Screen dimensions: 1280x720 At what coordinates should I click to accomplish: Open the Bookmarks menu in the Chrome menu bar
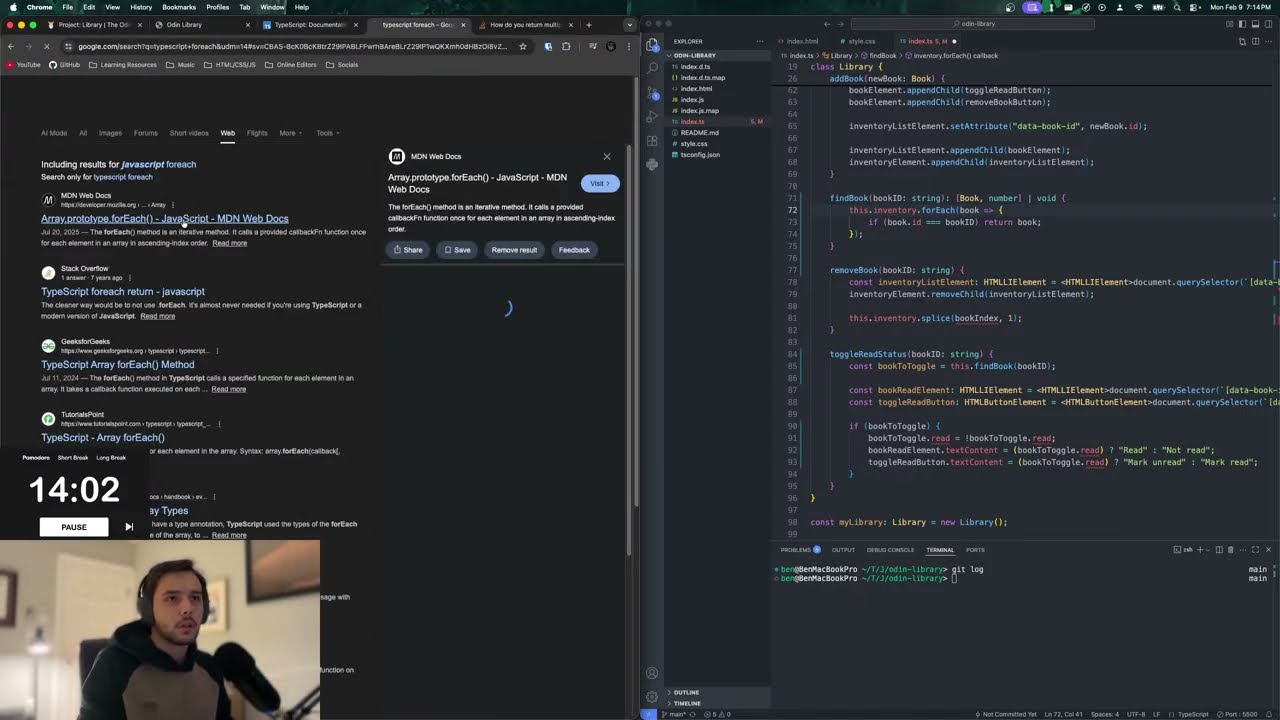tap(179, 7)
